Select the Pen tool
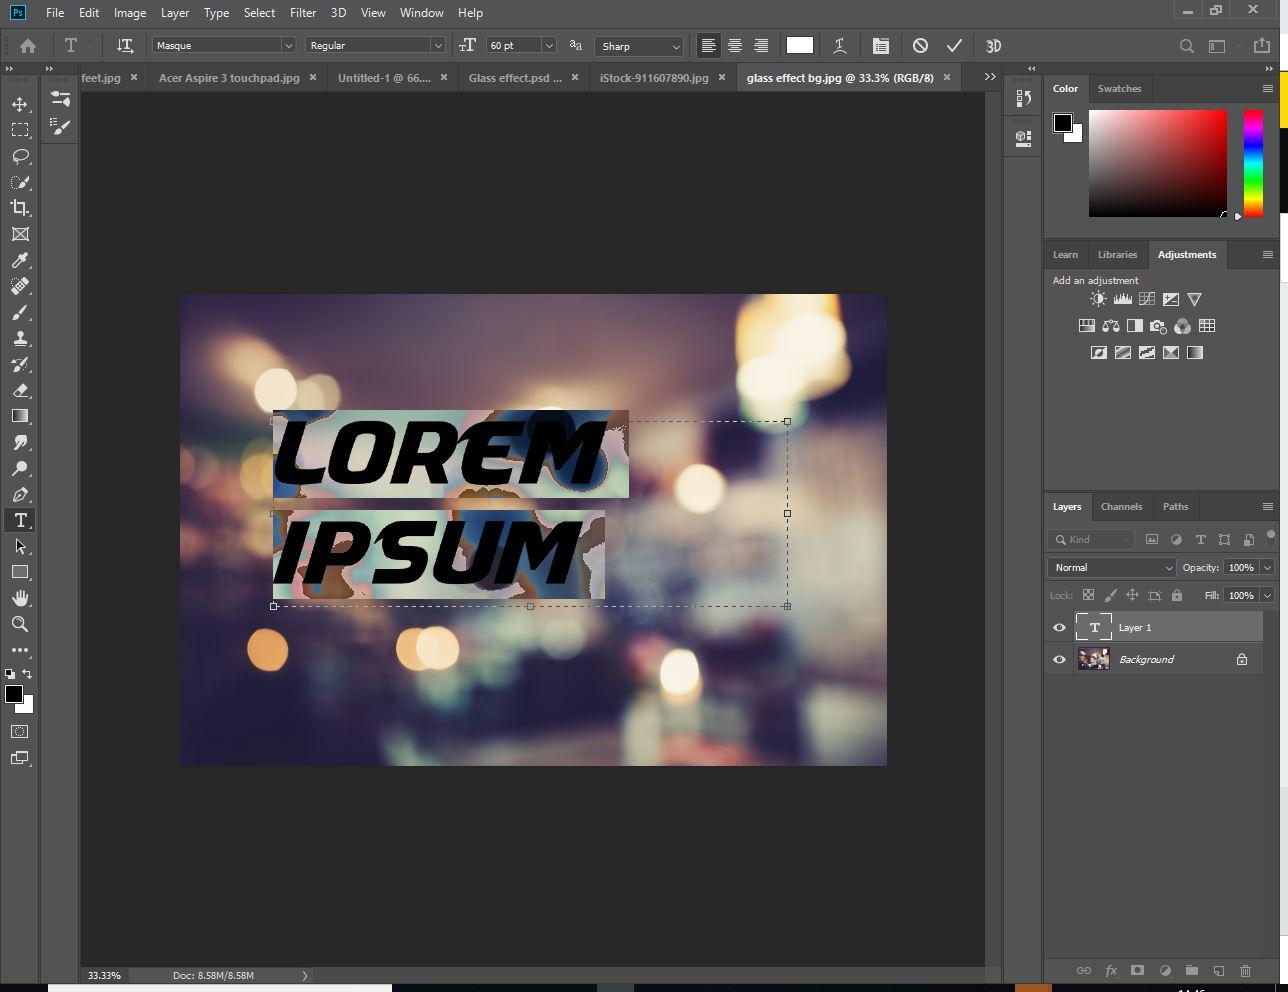The width and height of the screenshot is (1288, 992). click(x=20, y=494)
